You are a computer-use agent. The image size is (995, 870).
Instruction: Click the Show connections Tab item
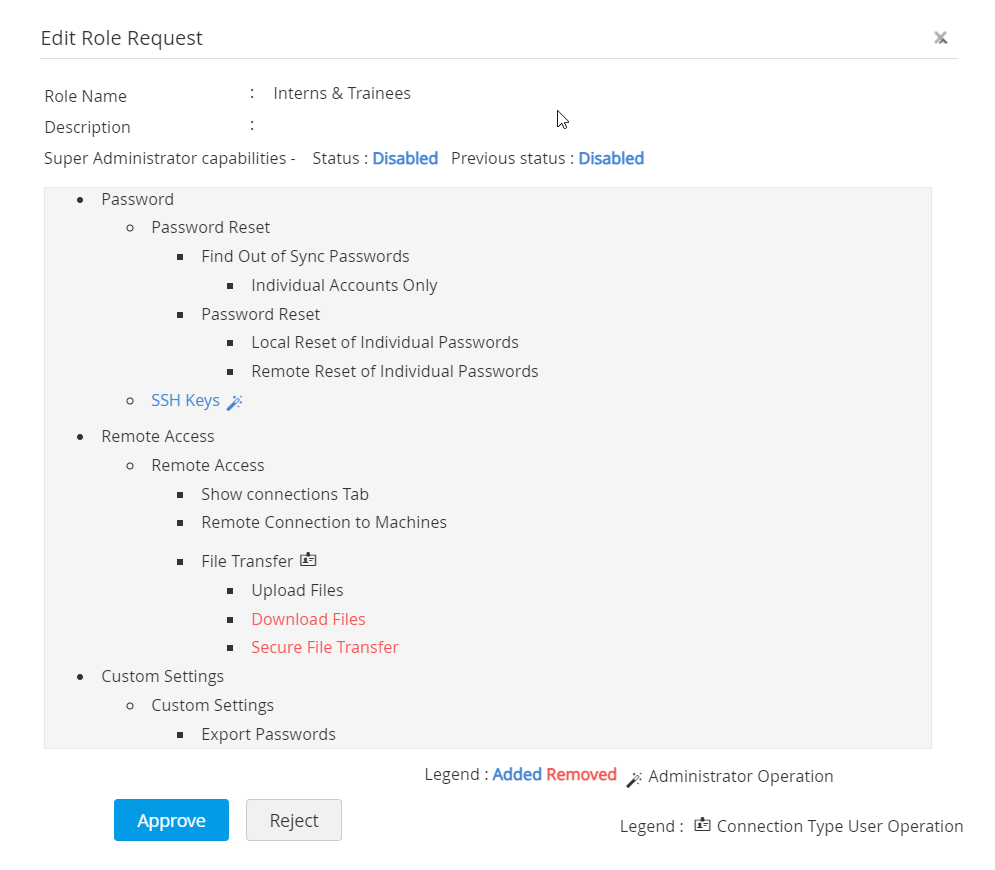285,494
